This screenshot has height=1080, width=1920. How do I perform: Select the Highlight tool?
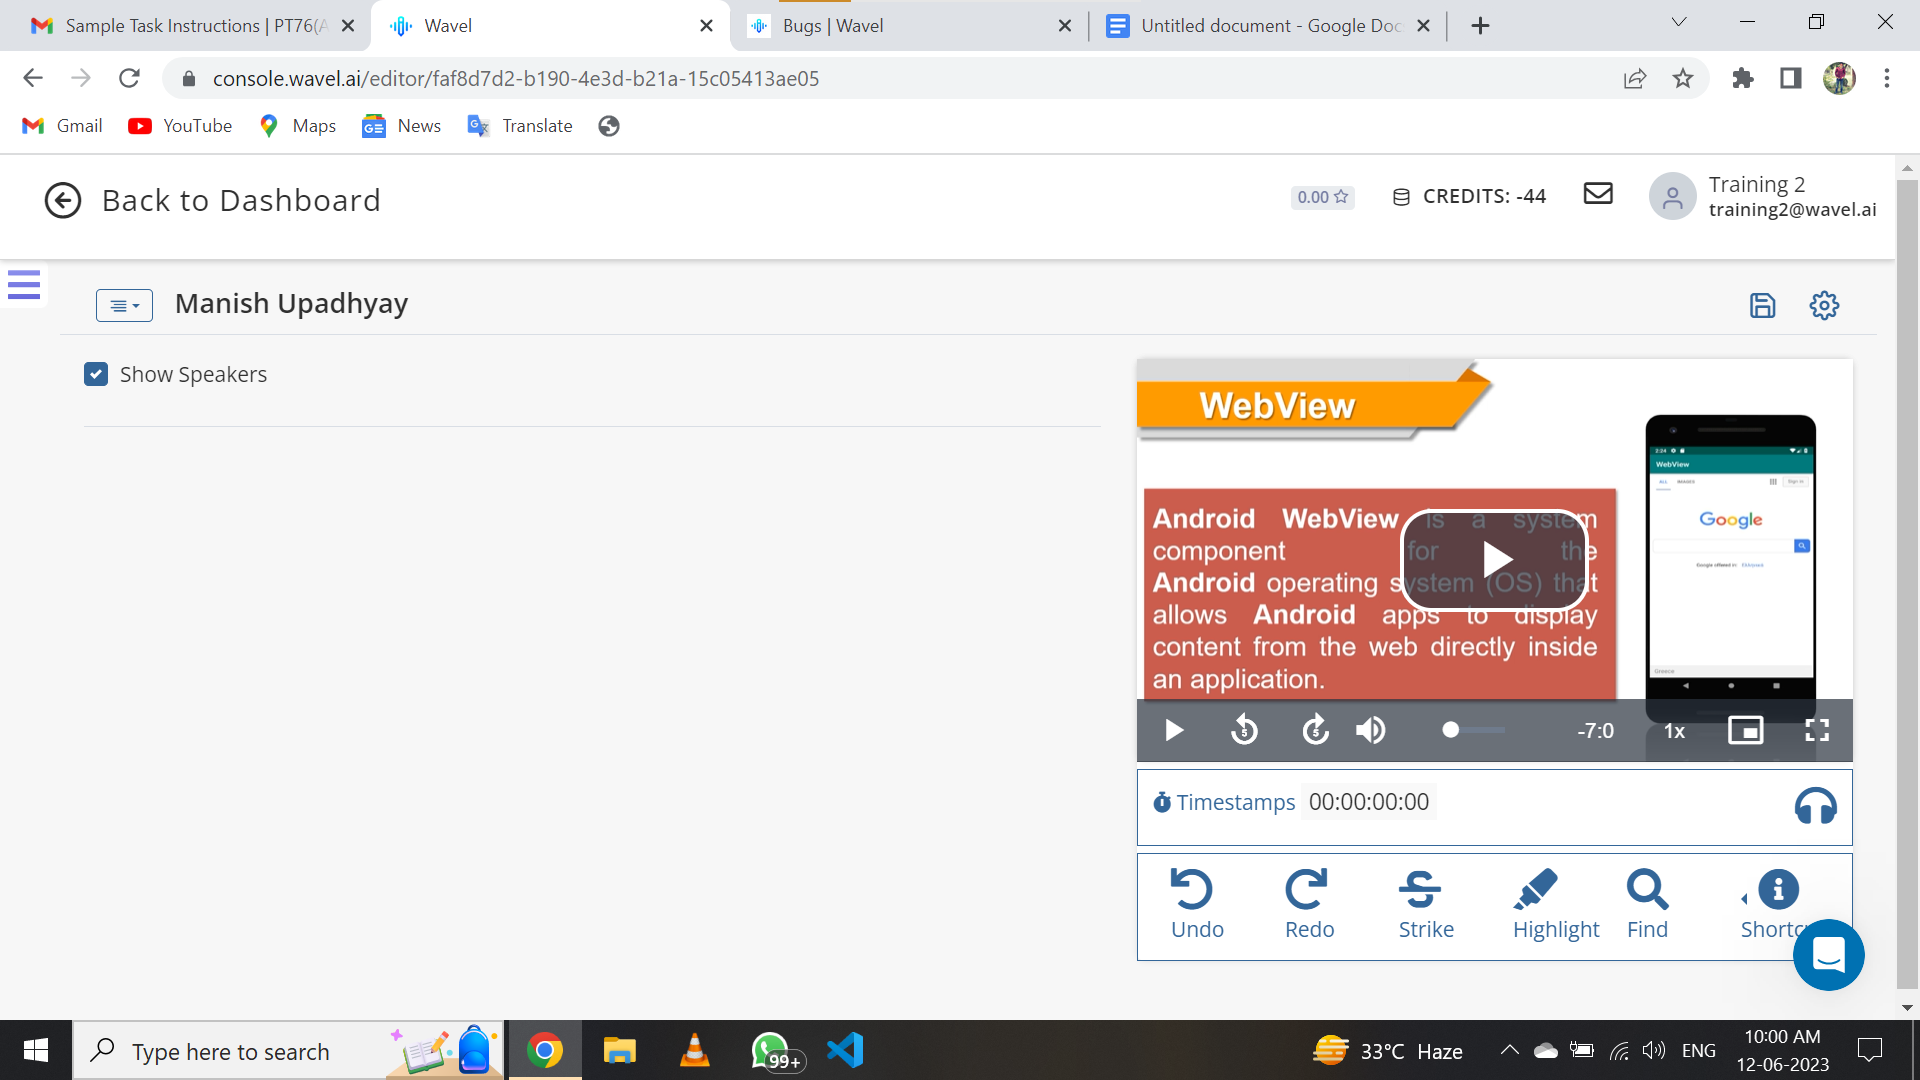1555,904
